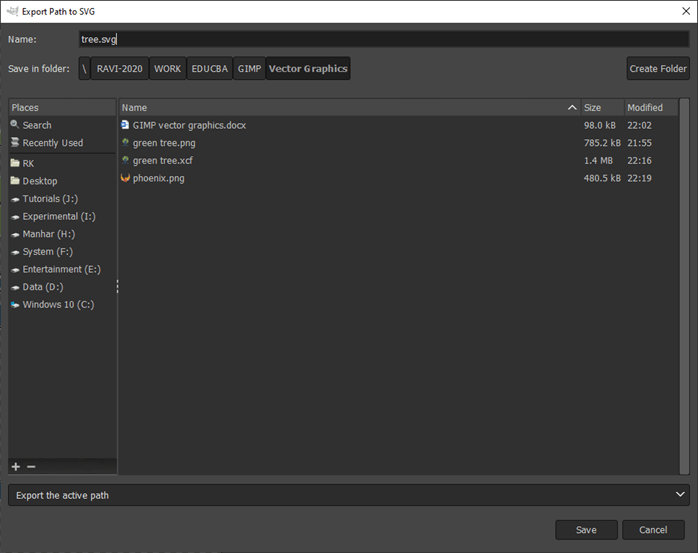698x553 pixels.
Task: Click the green tree.png file icon
Action: click(x=125, y=142)
